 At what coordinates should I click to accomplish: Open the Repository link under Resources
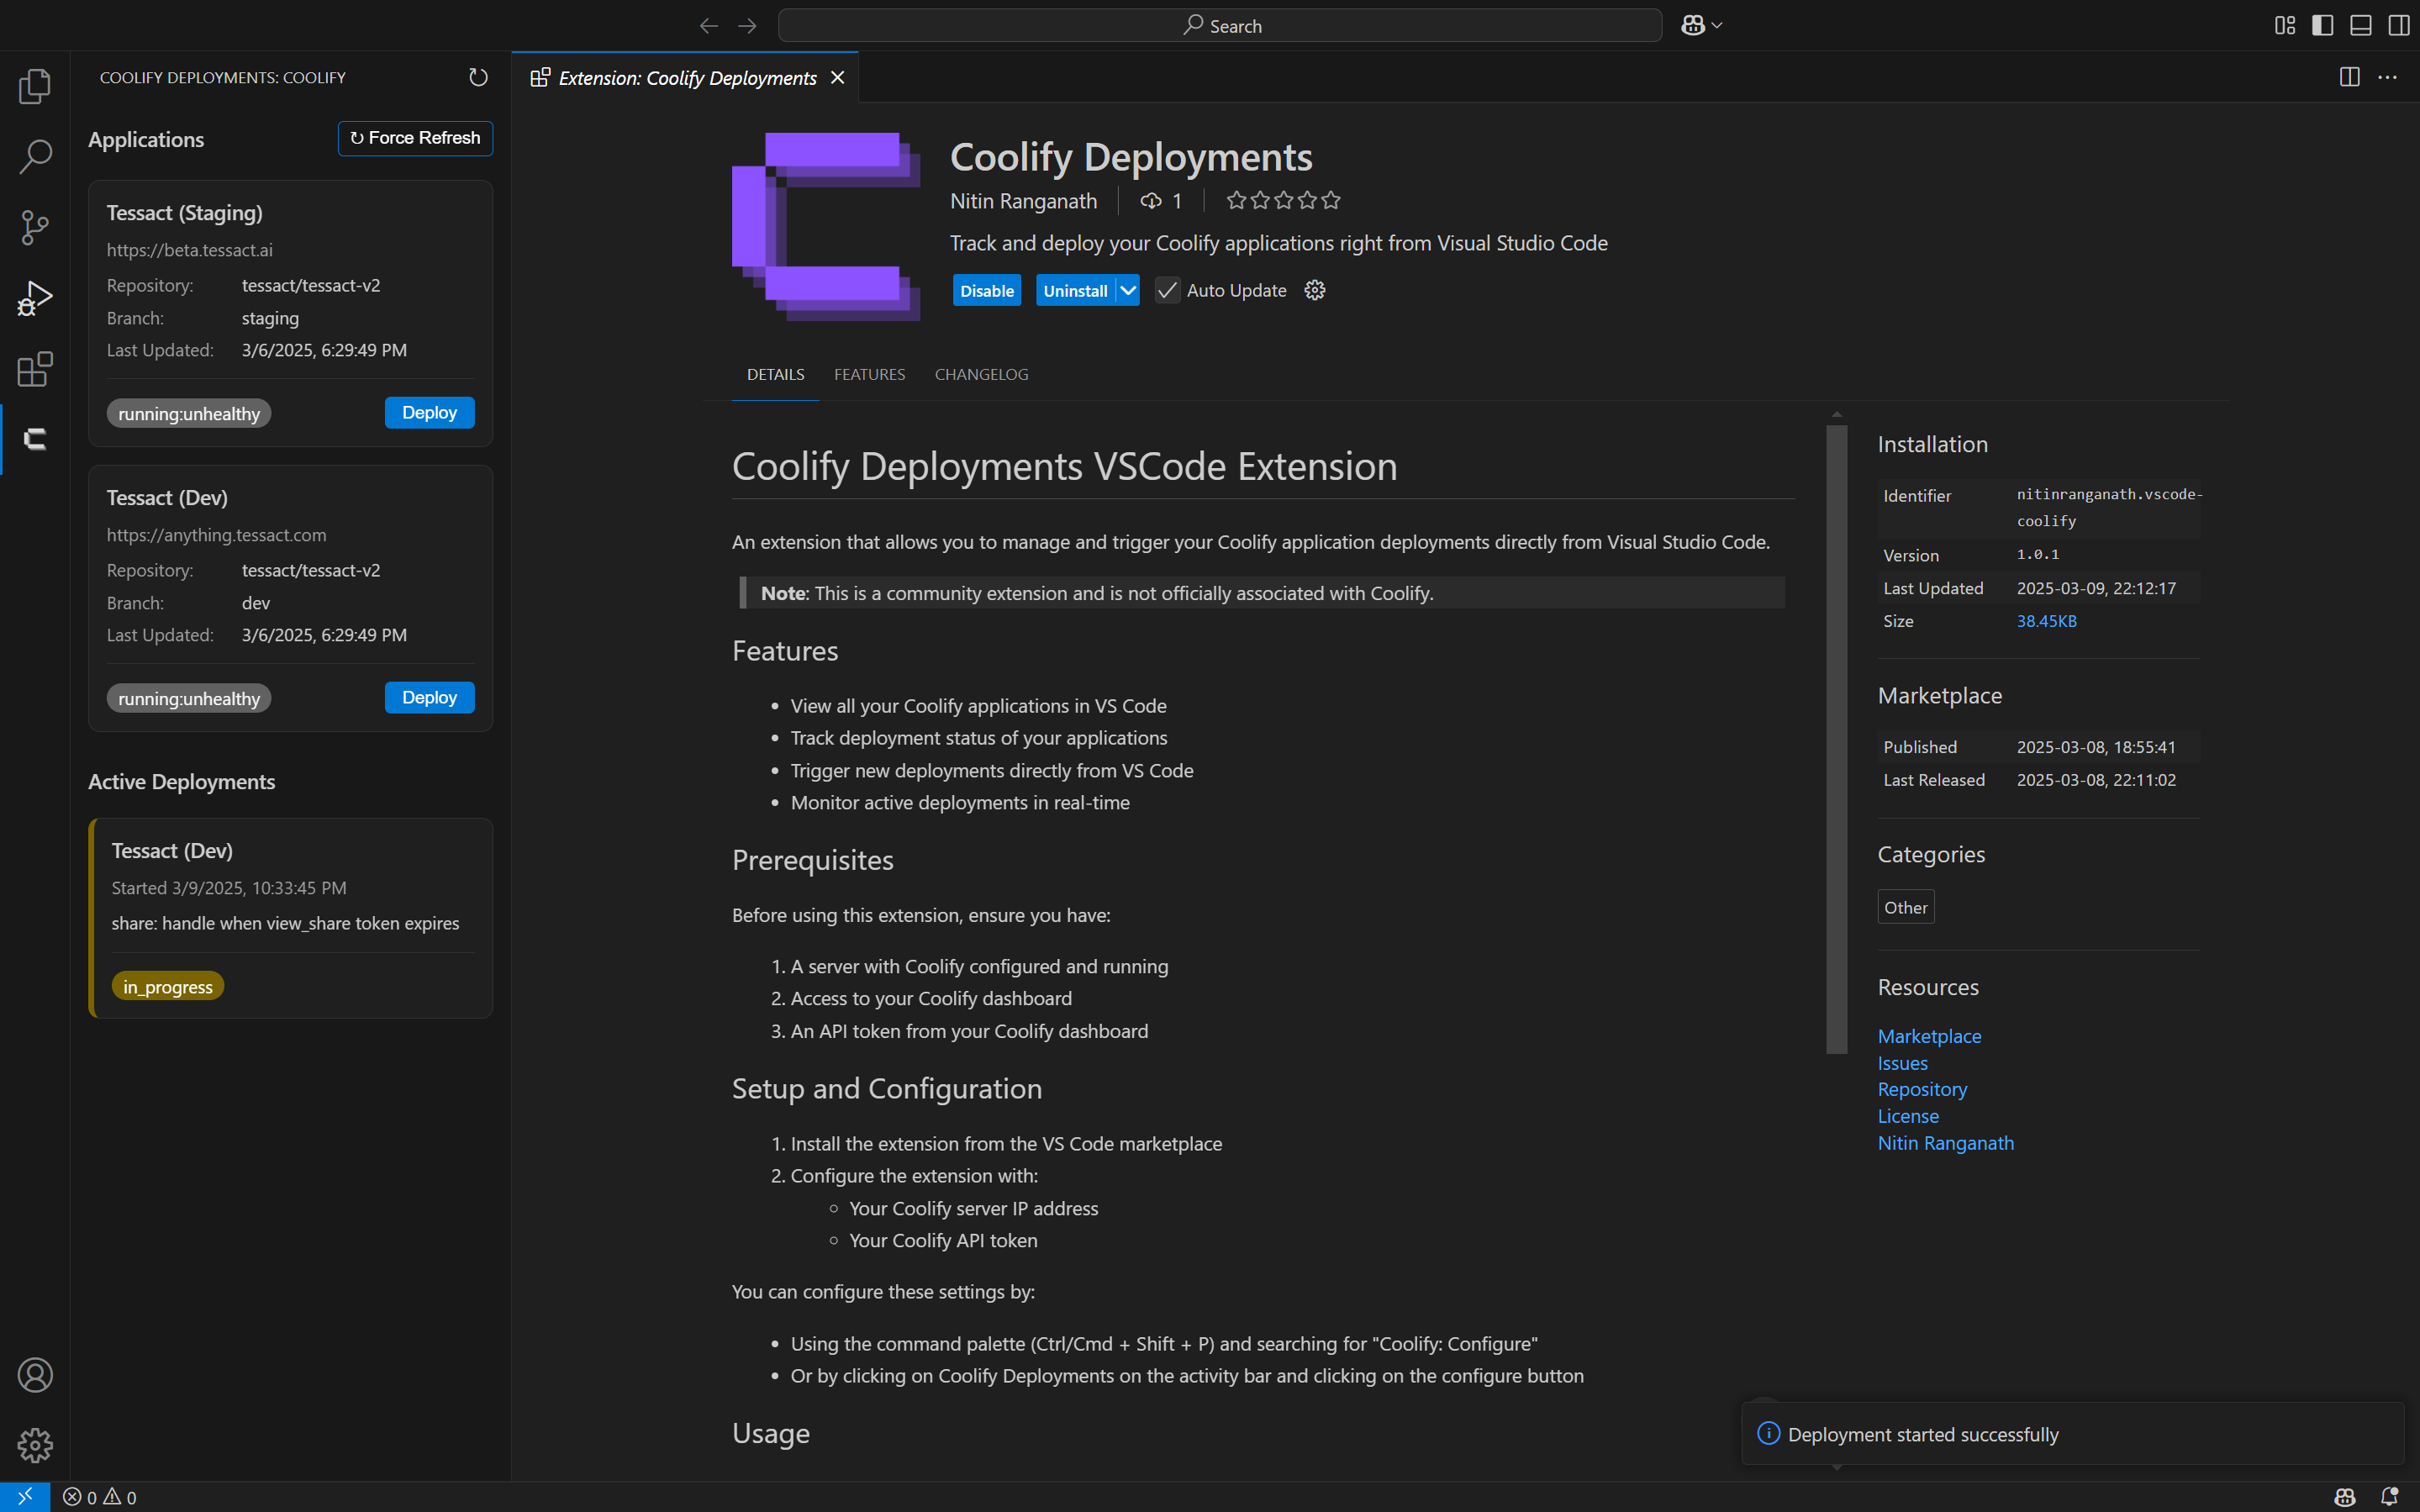1921,1089
